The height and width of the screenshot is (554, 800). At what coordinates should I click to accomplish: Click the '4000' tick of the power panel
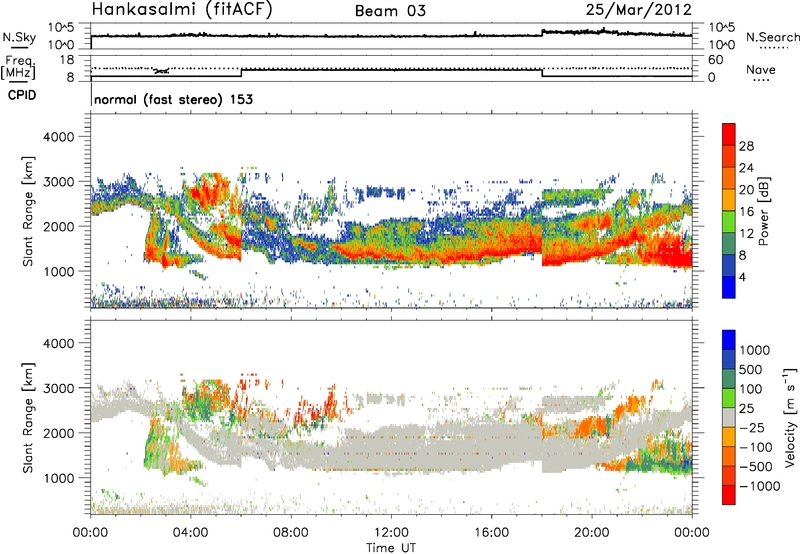click(58, 137)
